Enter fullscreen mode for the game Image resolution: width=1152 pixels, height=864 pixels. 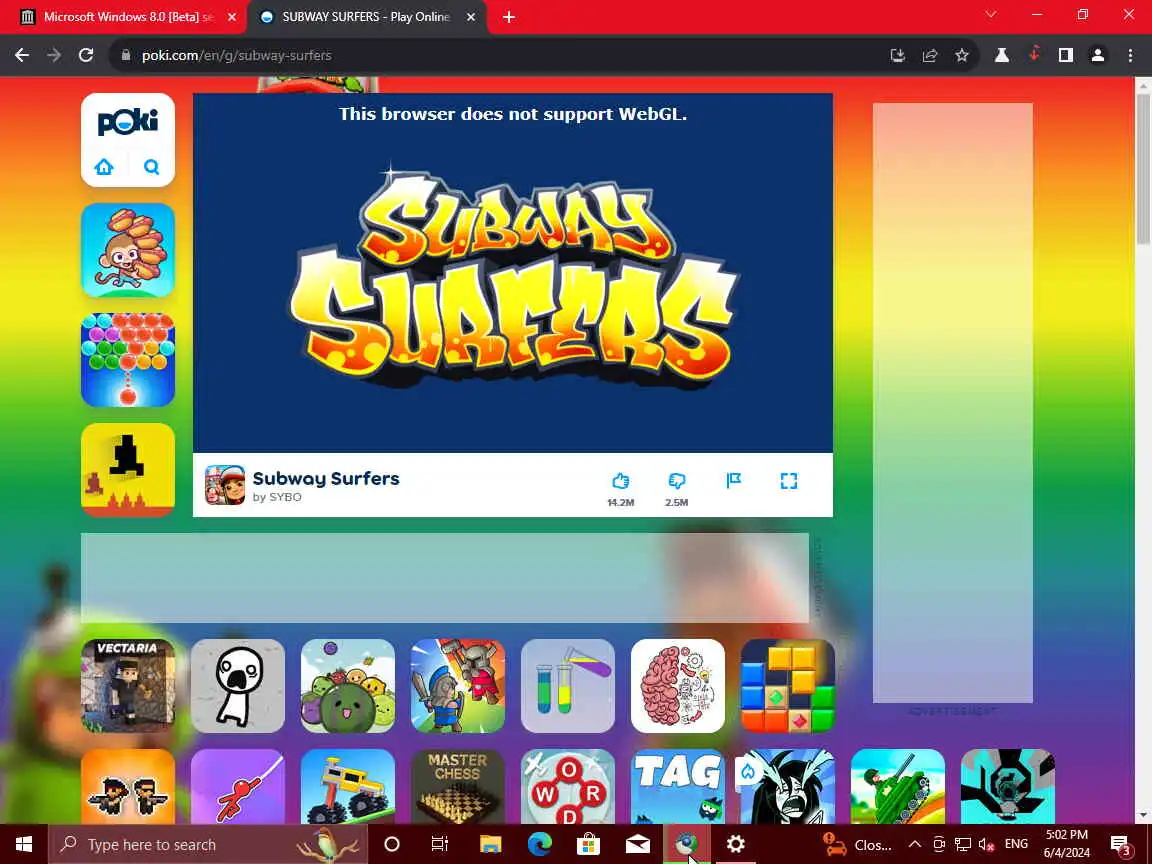tap(788, 481)
